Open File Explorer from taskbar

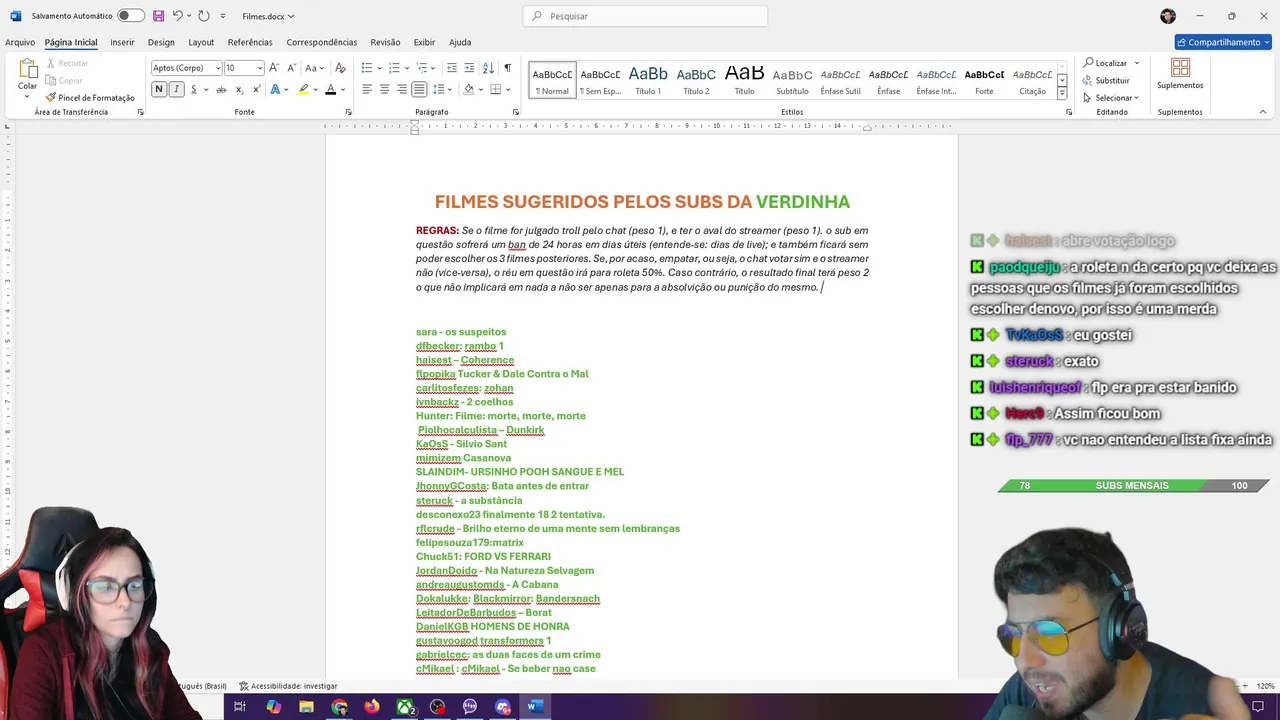tap(306, 706)
